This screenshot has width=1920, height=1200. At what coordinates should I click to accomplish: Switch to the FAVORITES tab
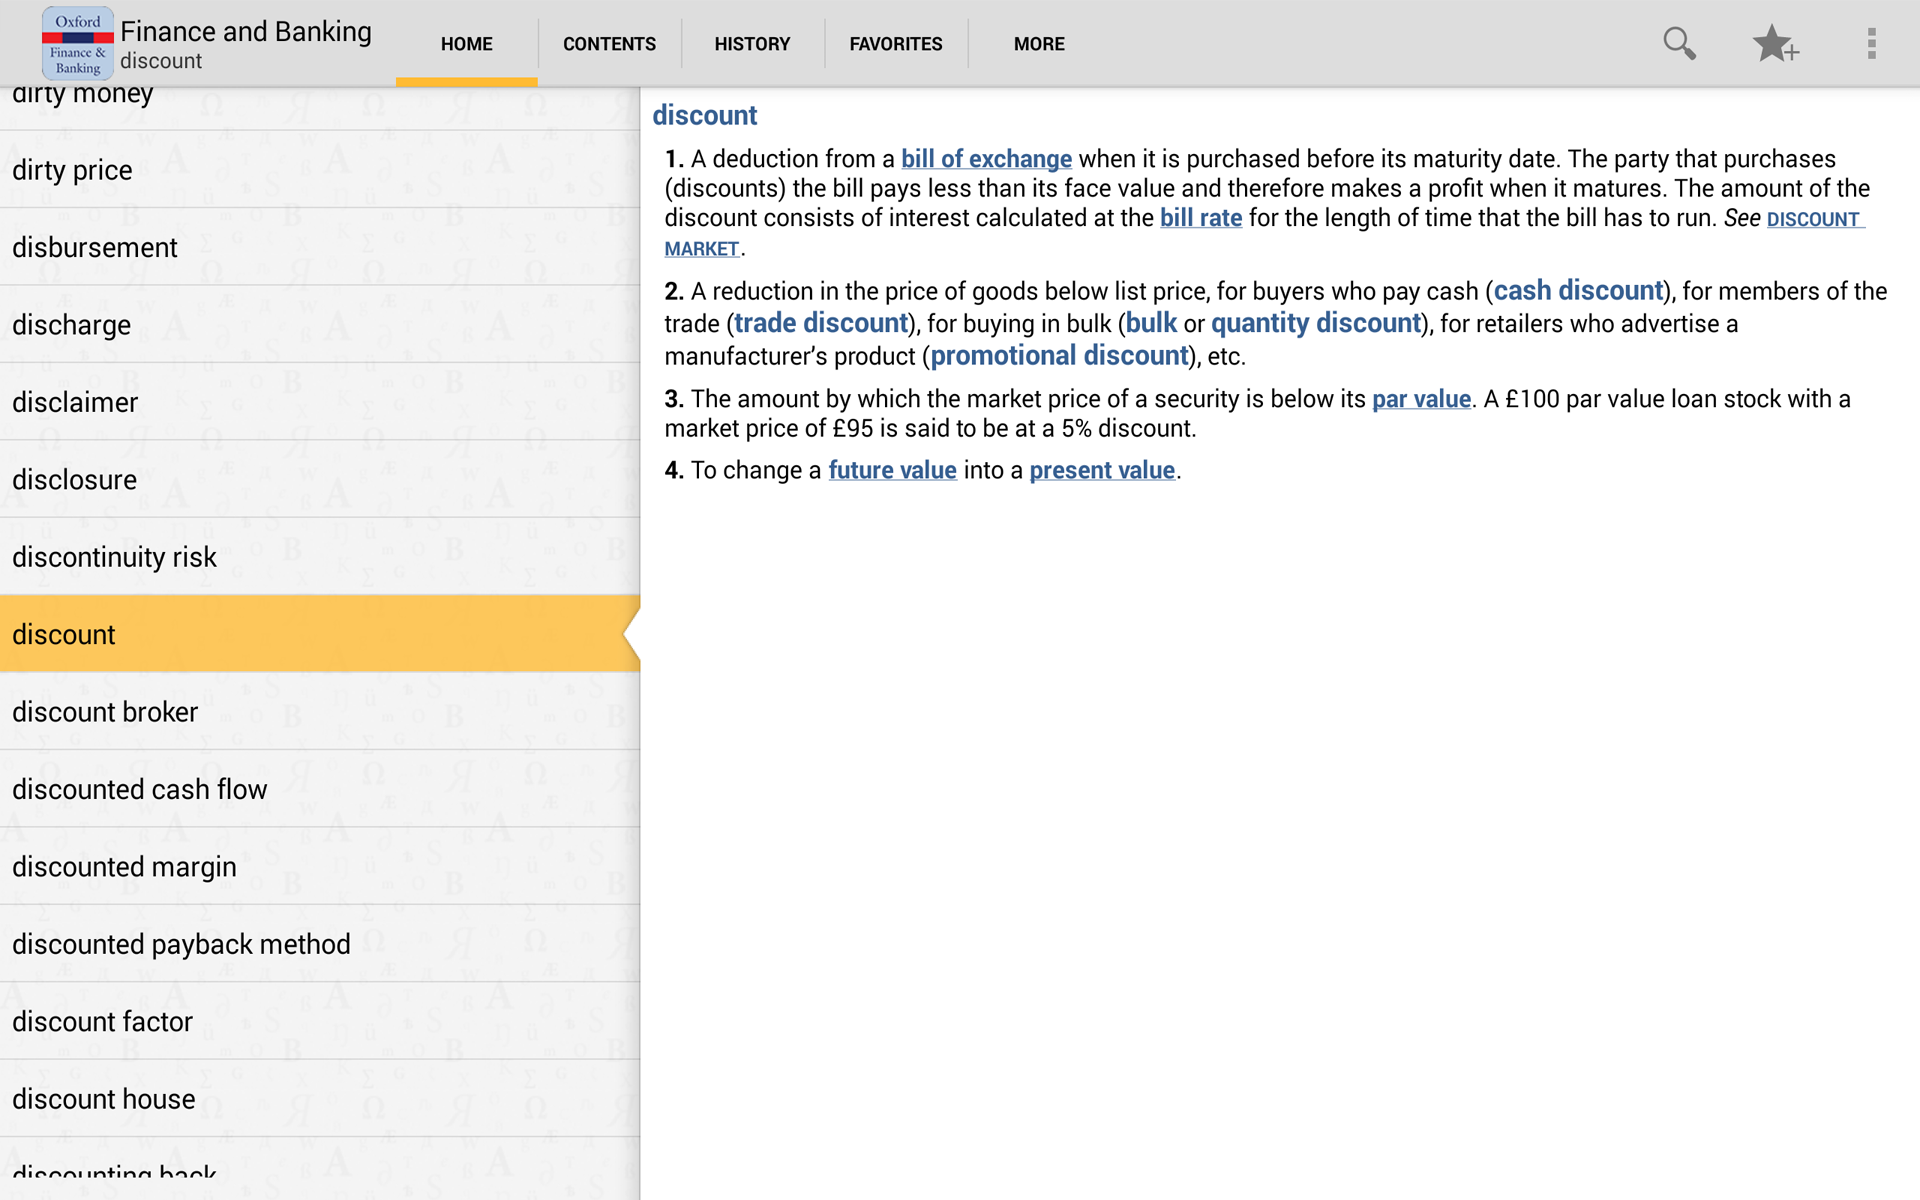click(x=895, y=44)
